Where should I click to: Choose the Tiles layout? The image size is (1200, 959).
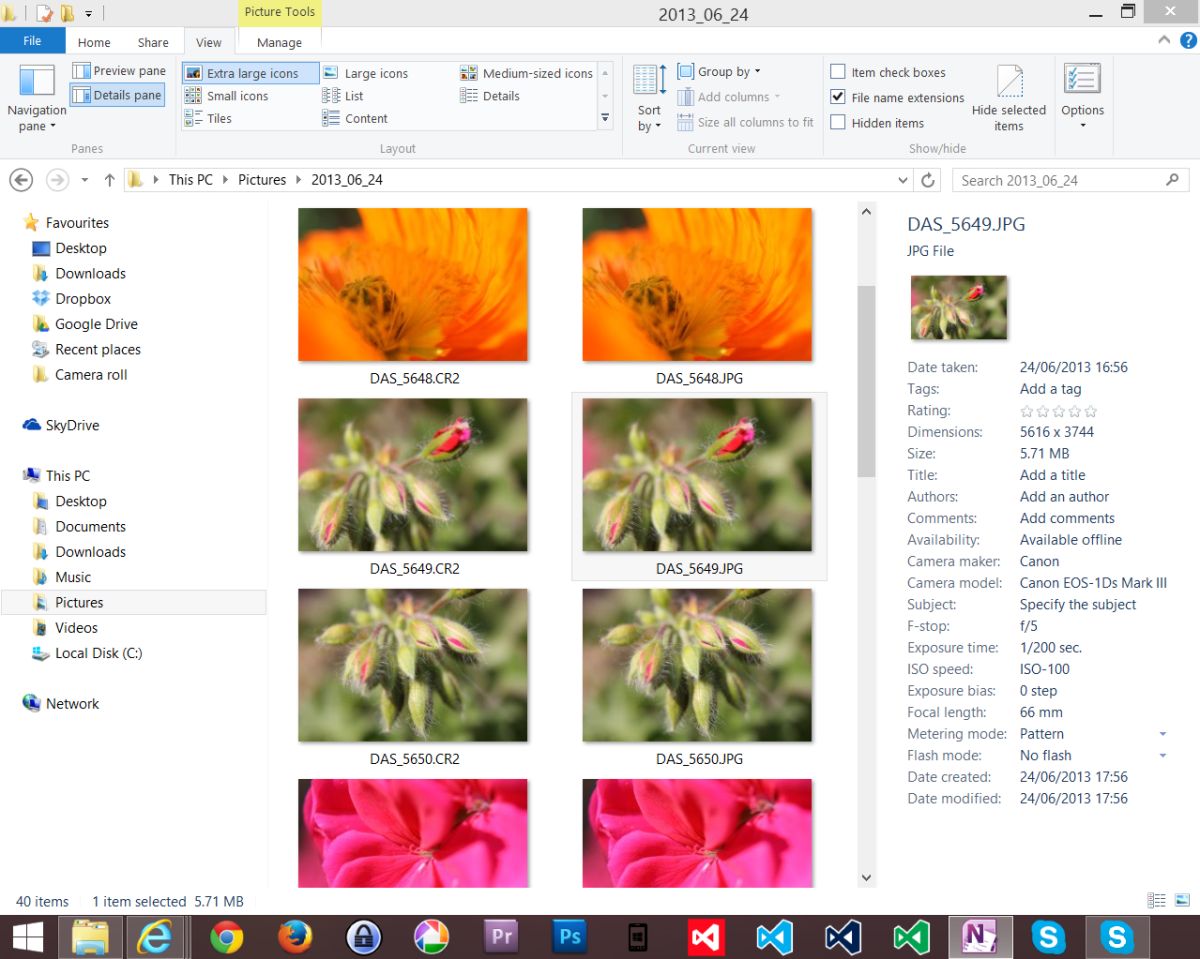pos(207,118)
